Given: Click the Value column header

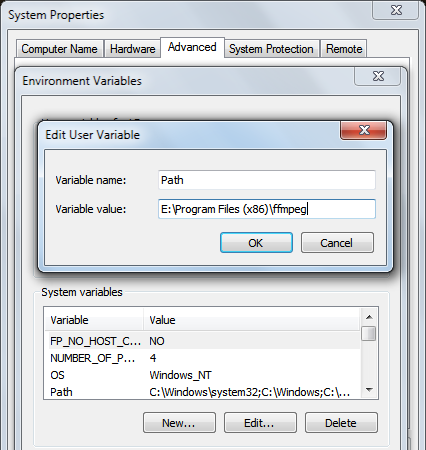Looking at the screenshot, I should (252, 320).
